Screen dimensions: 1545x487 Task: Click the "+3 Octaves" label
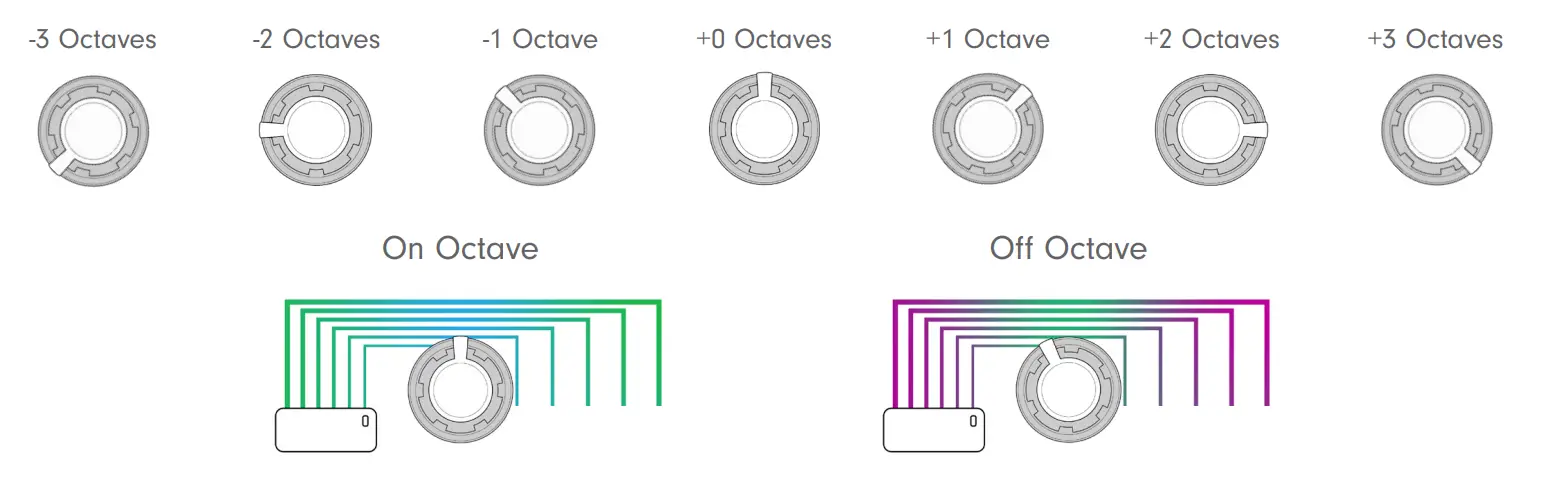point(1435,40)
